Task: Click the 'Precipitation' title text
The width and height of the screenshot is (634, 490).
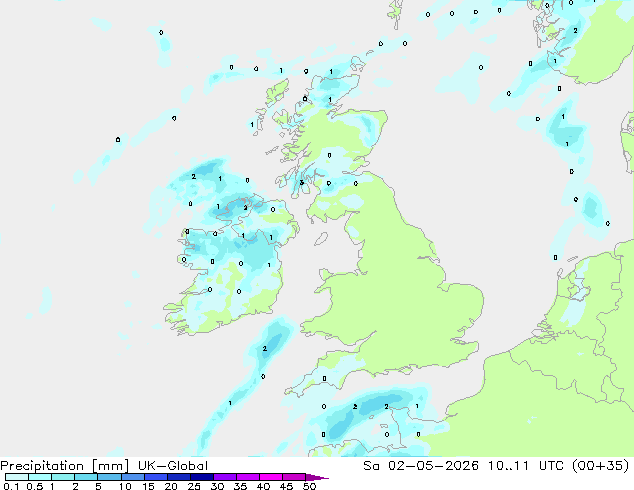Action: tap(42, 466)
